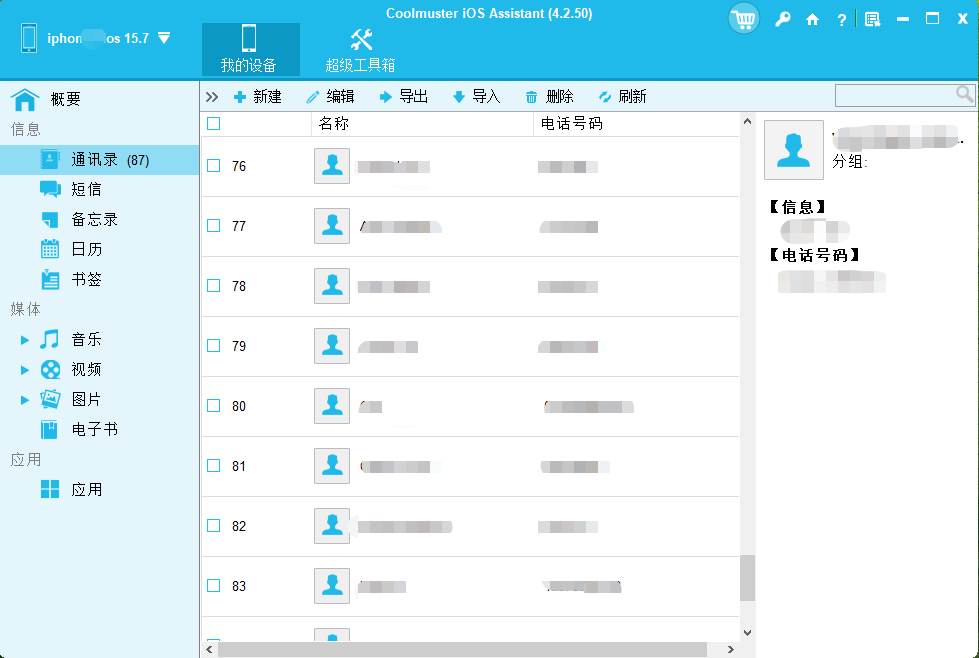The image size is (979, 658).
Task: Click 删除 to delete contact
Action: (549, 97)
